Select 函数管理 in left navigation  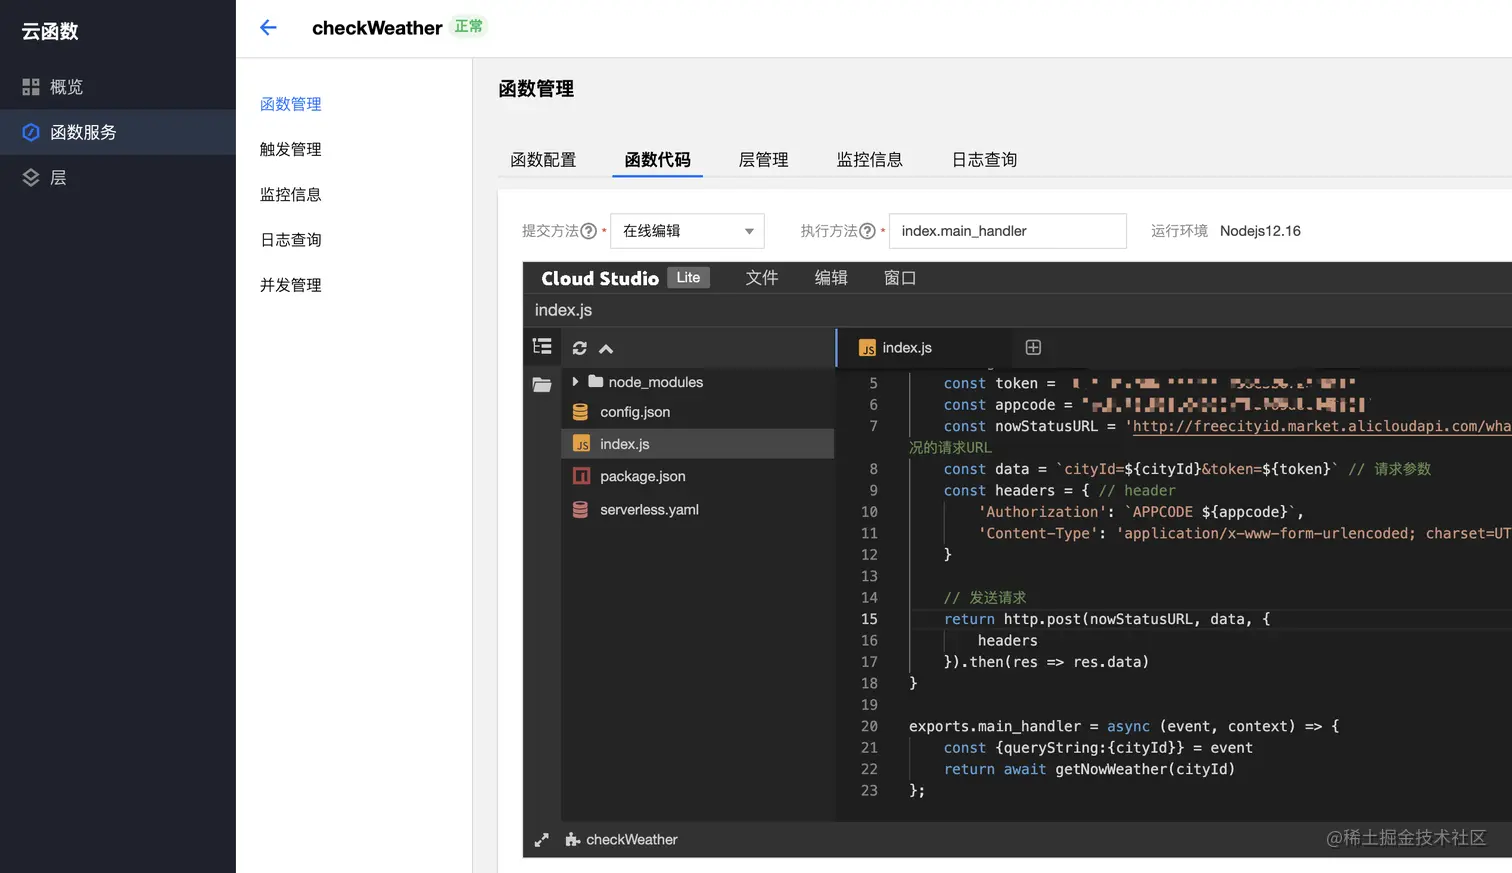[x=291, y=104]
